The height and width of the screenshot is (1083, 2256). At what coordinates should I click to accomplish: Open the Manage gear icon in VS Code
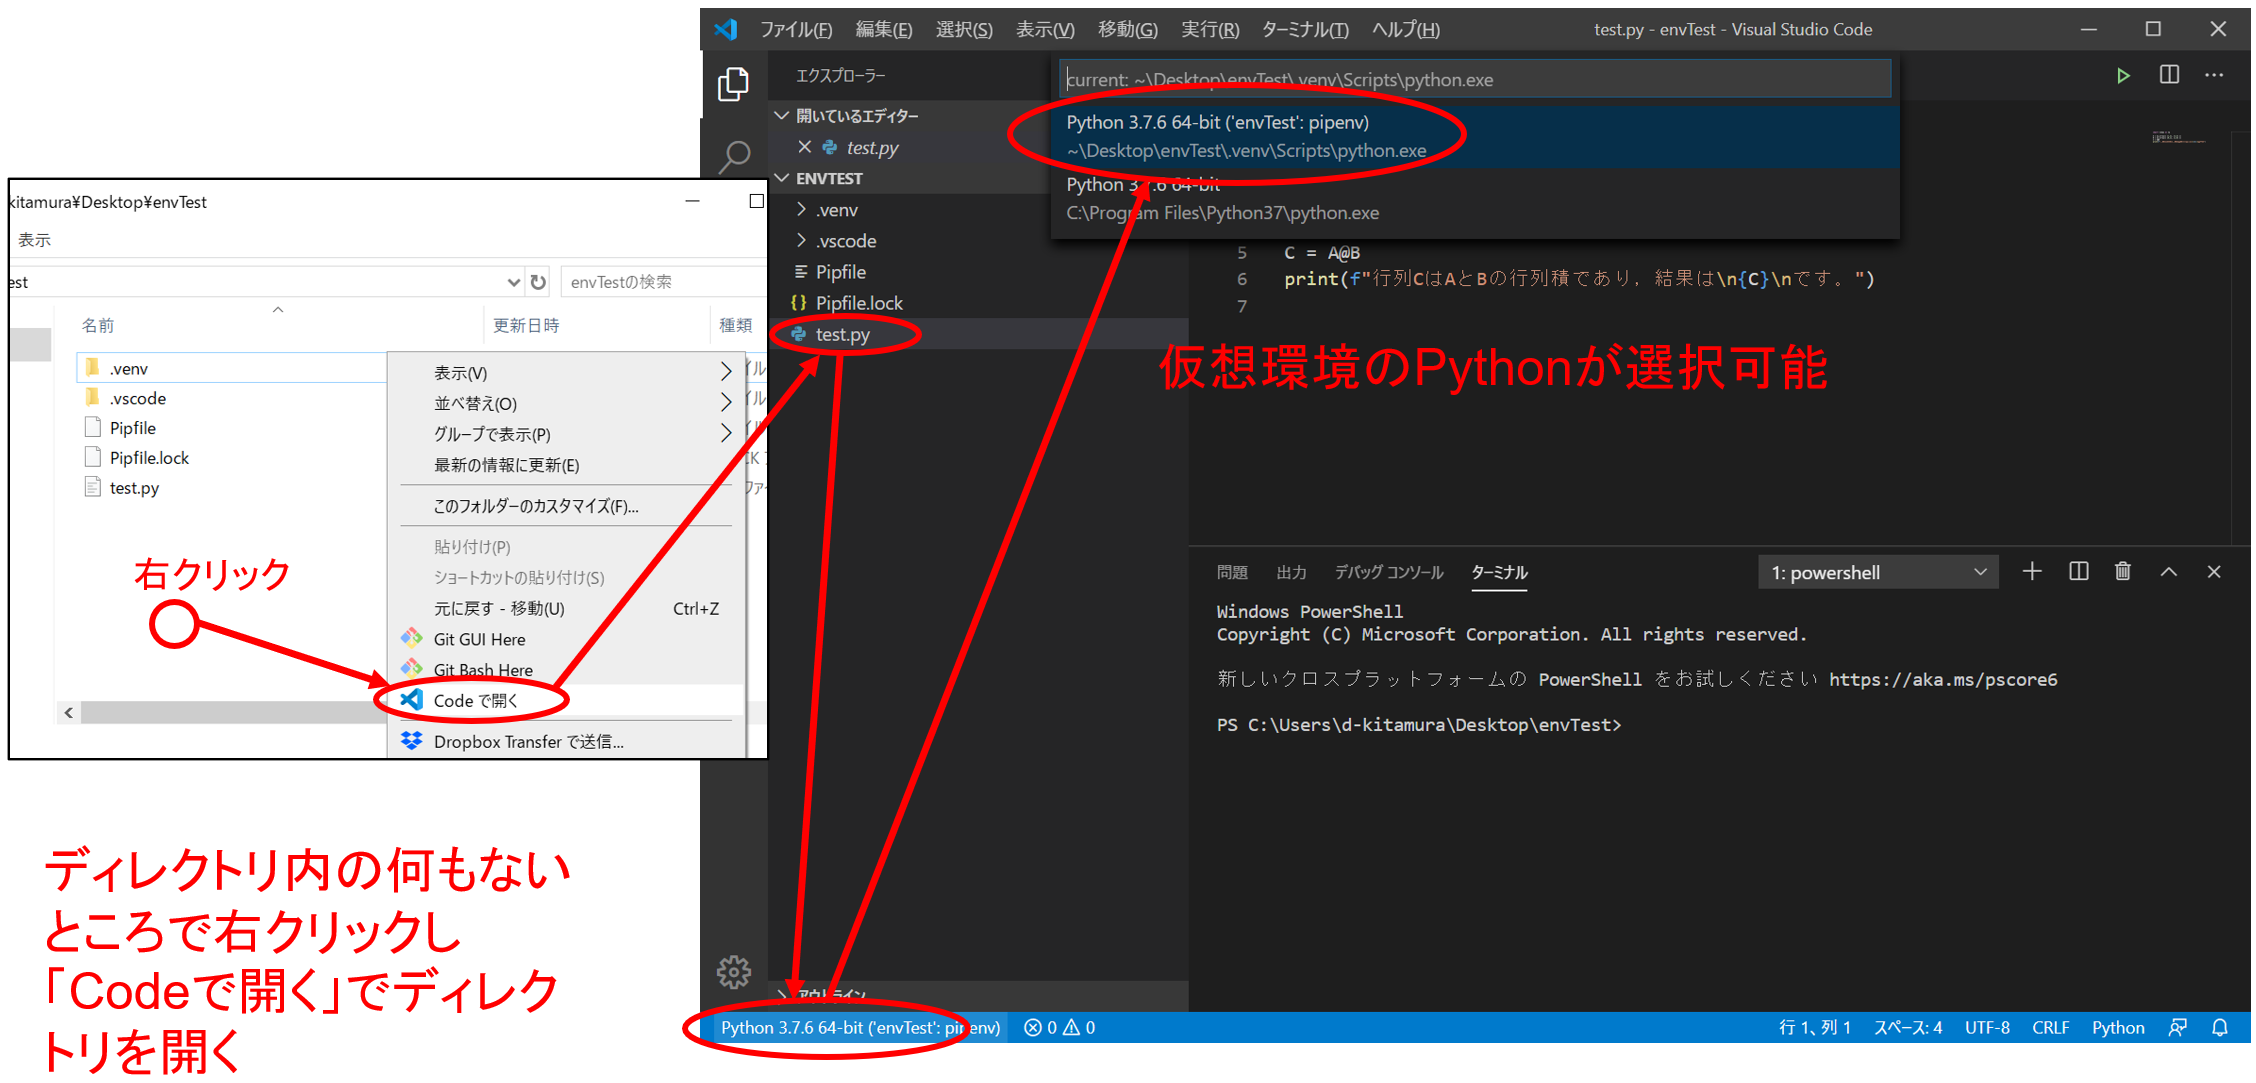(734, 971)
